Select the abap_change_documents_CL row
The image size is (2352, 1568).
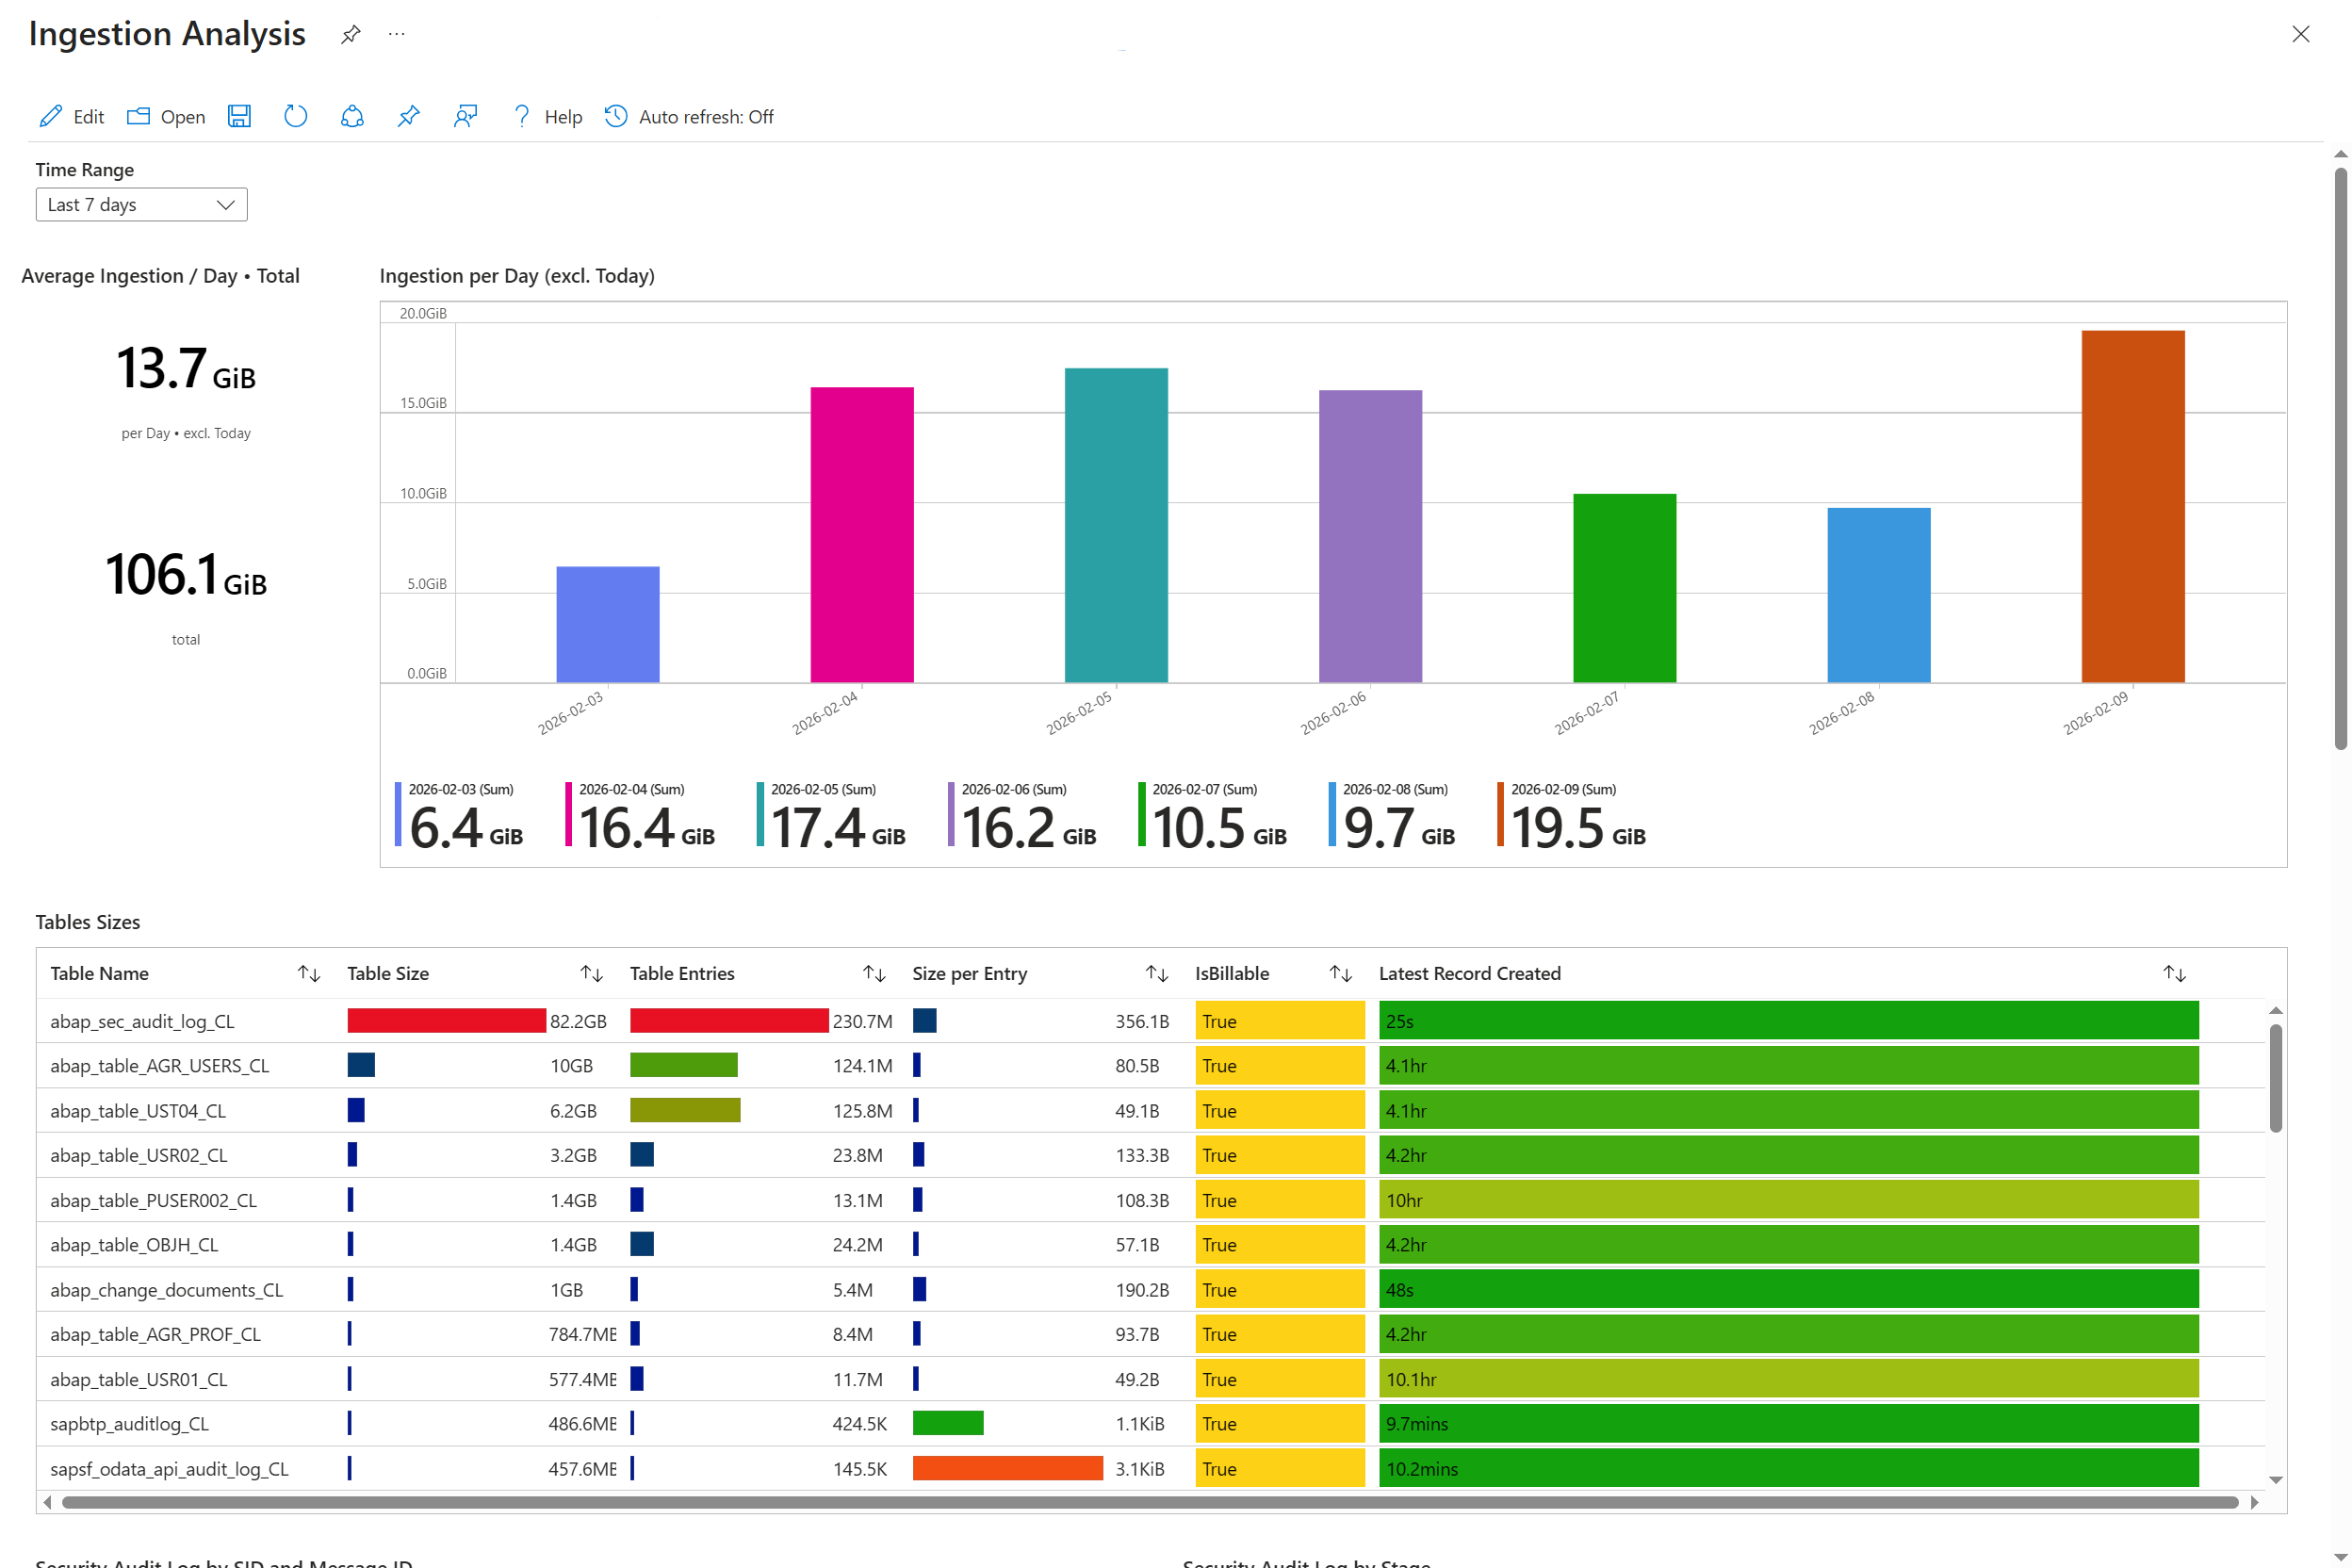coord(1150,1290)
